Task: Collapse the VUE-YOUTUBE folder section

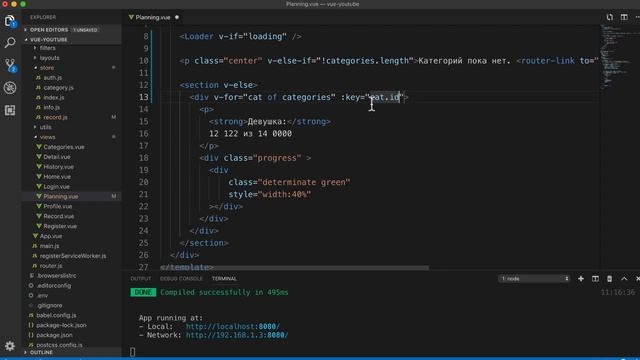Action: pos(71,40)
